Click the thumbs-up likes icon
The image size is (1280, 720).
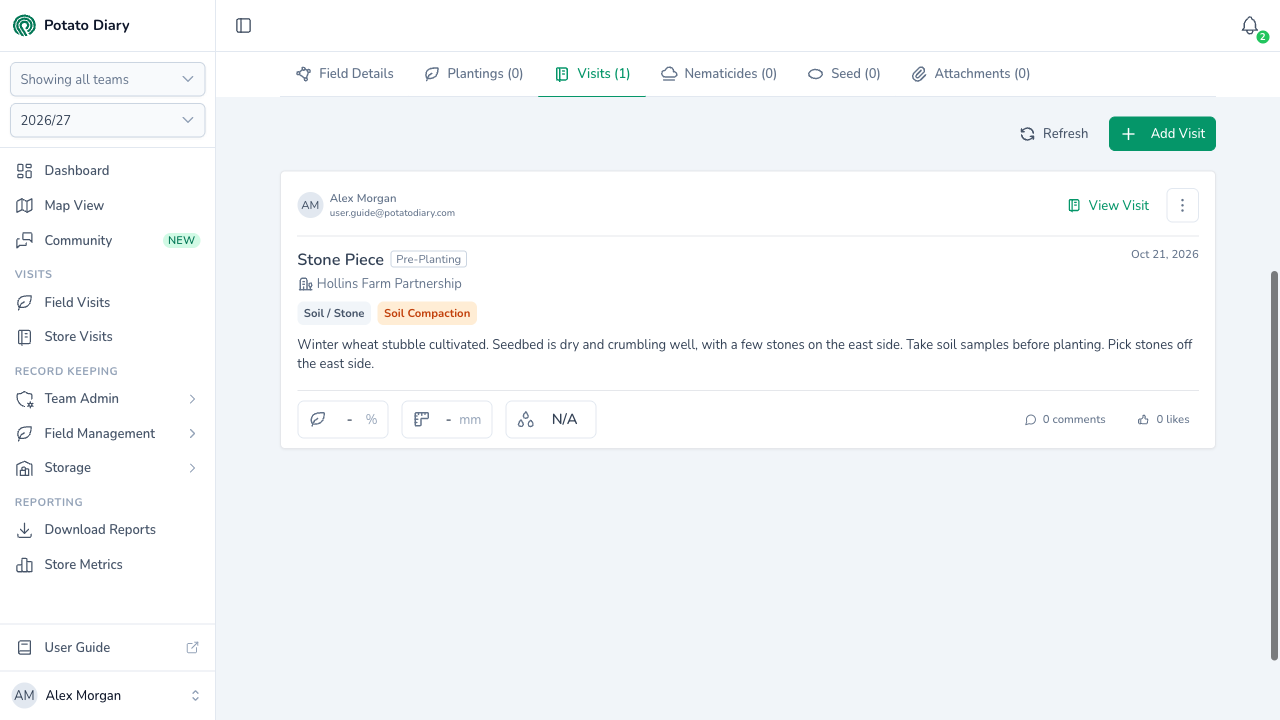(1143, 420)
